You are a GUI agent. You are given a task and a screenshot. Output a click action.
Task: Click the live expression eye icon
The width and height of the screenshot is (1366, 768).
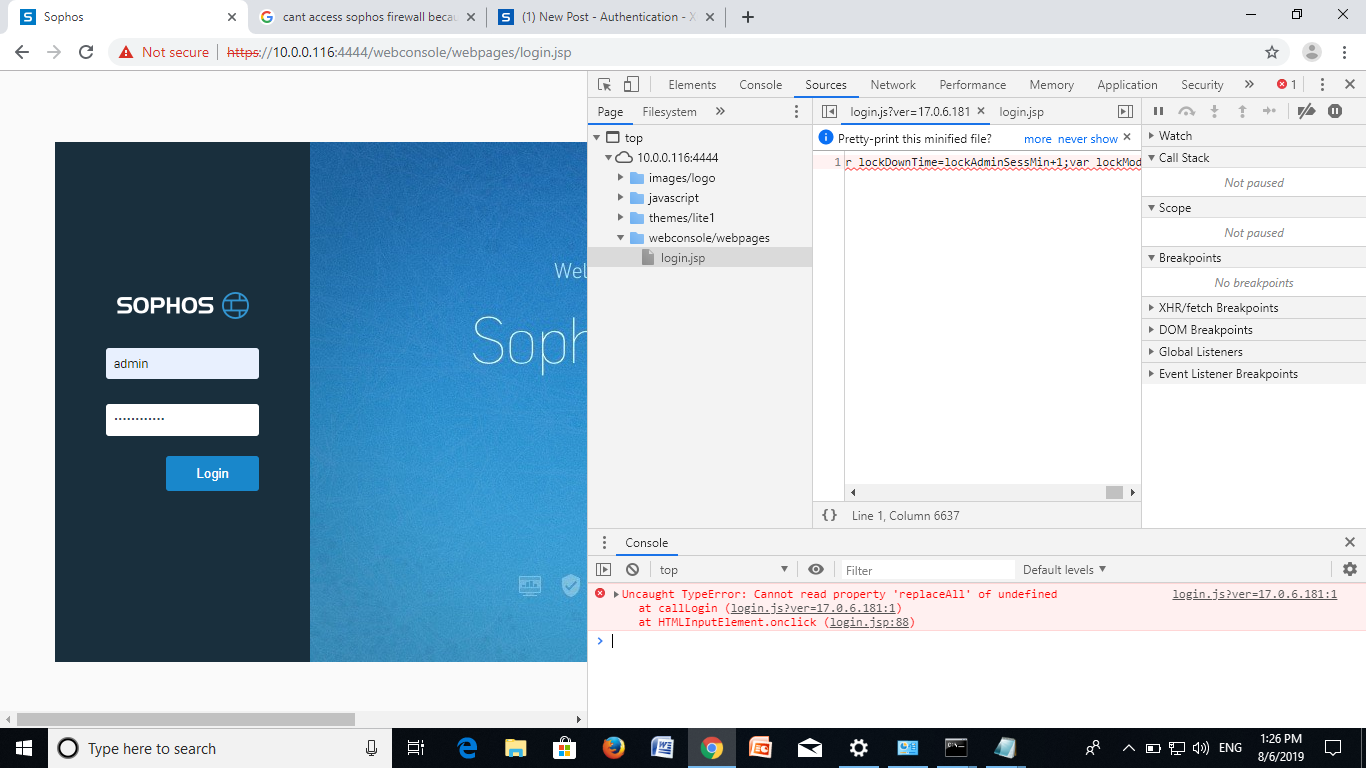point(816,569)
